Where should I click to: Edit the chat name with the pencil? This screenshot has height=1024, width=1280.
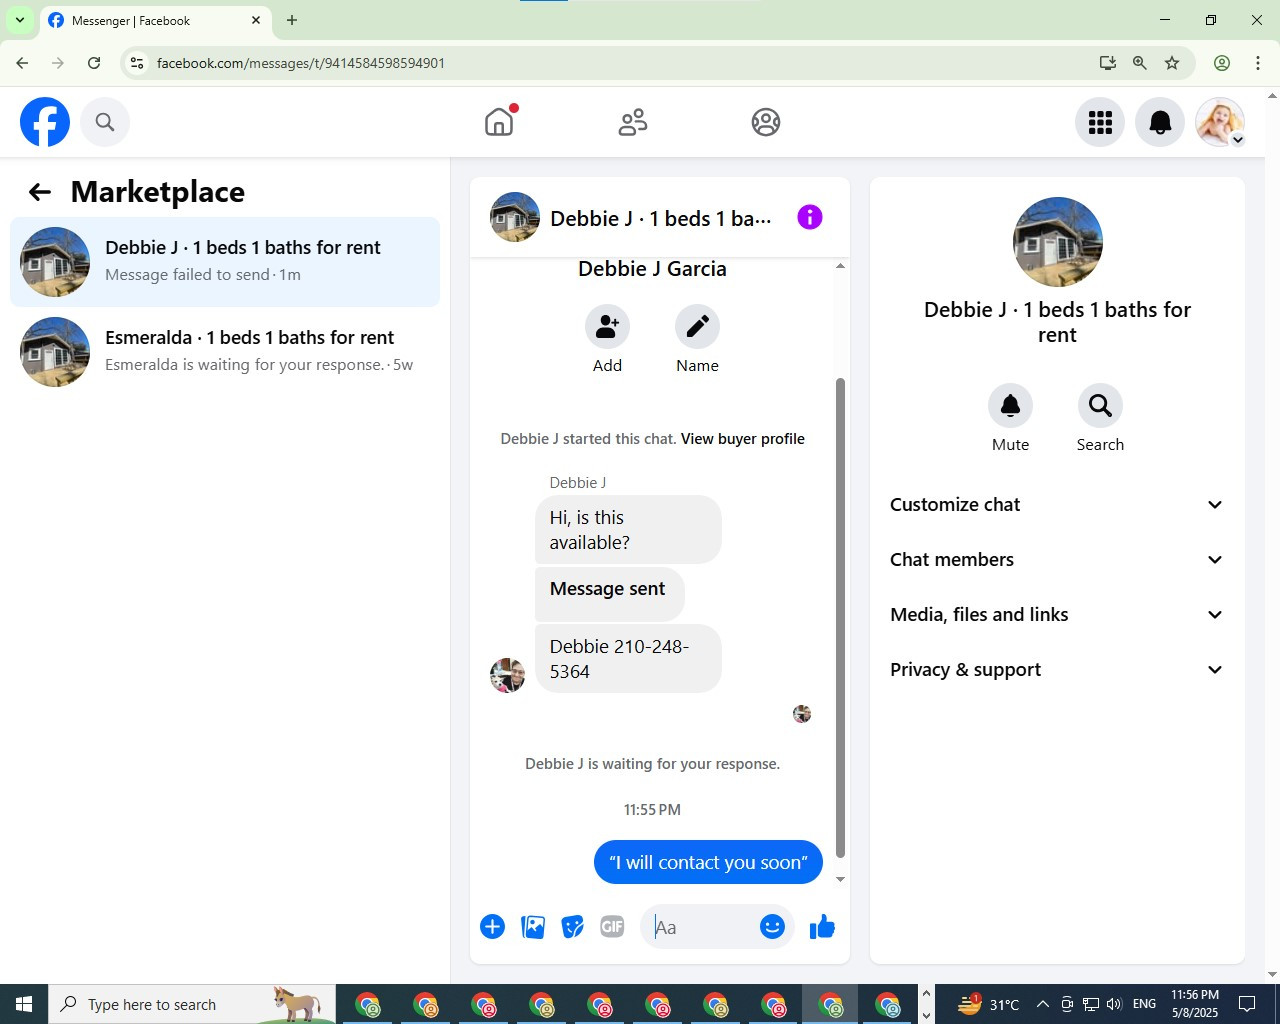pyautogui.click(x=697, y=326)
